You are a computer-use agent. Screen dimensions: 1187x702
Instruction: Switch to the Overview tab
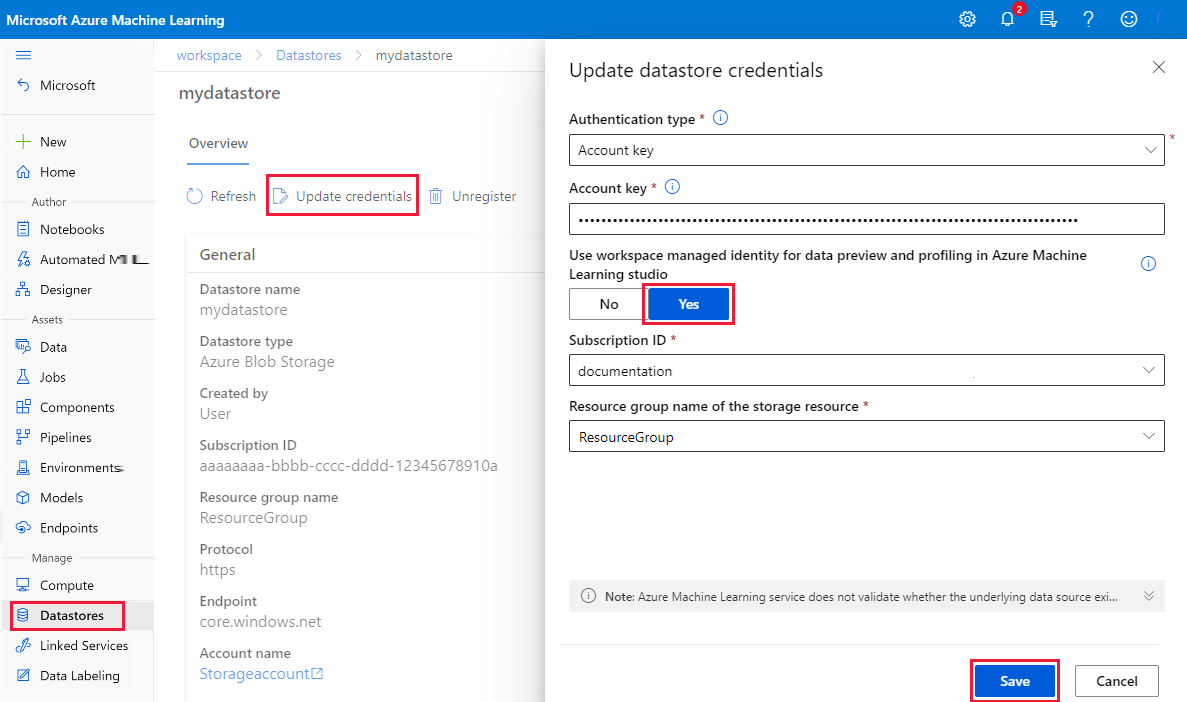coord(218,143)
